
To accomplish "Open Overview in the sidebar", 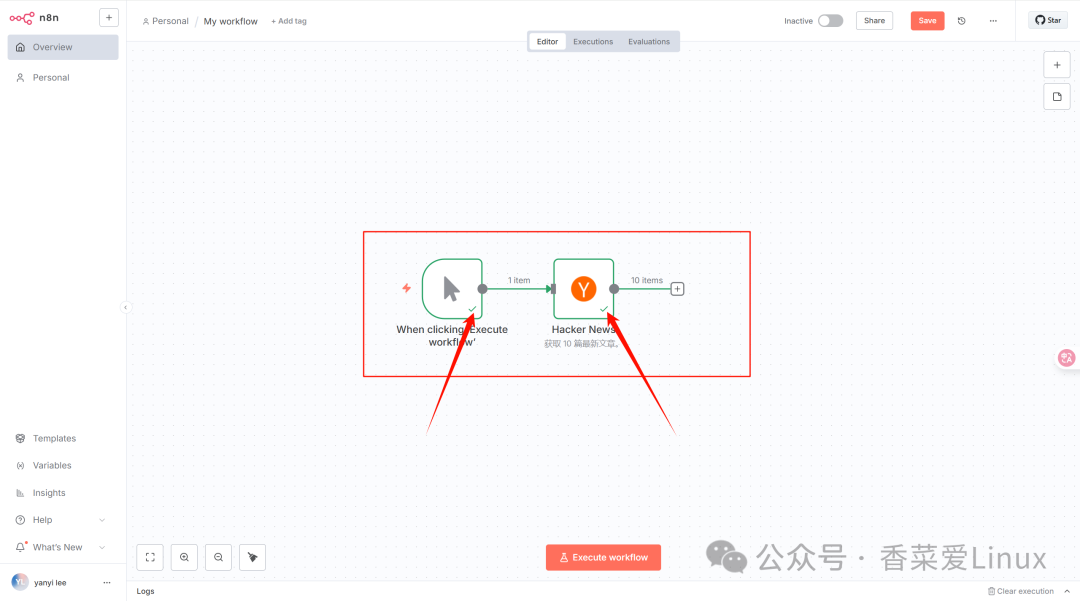I will pyautogui.click(x=63, y=48).
